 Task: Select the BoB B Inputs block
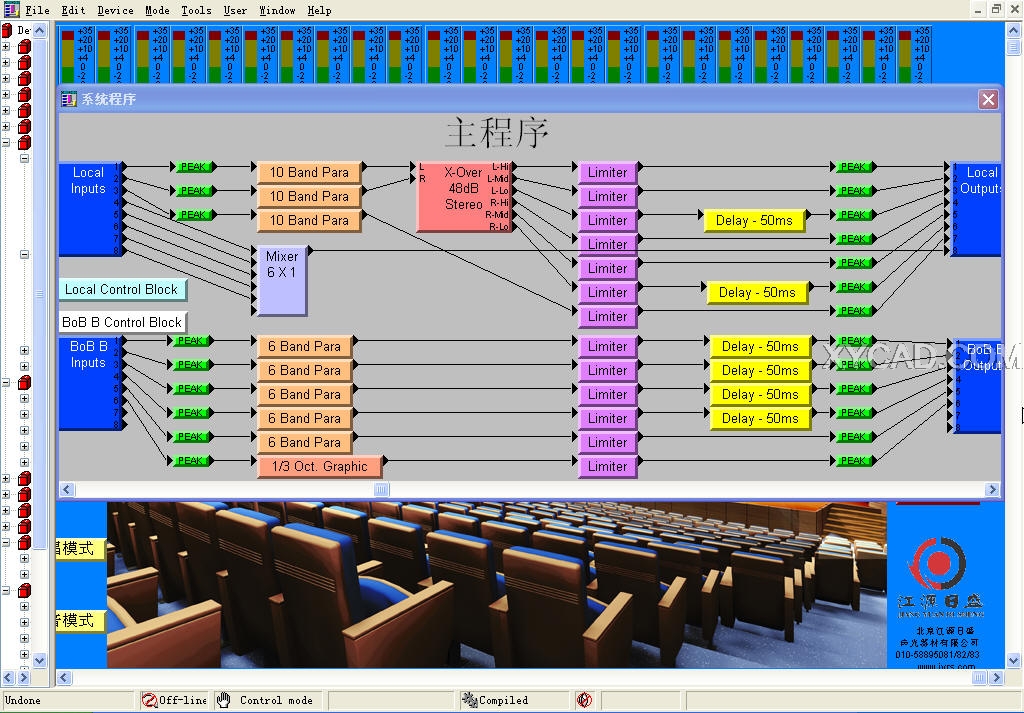coord(89,384)
